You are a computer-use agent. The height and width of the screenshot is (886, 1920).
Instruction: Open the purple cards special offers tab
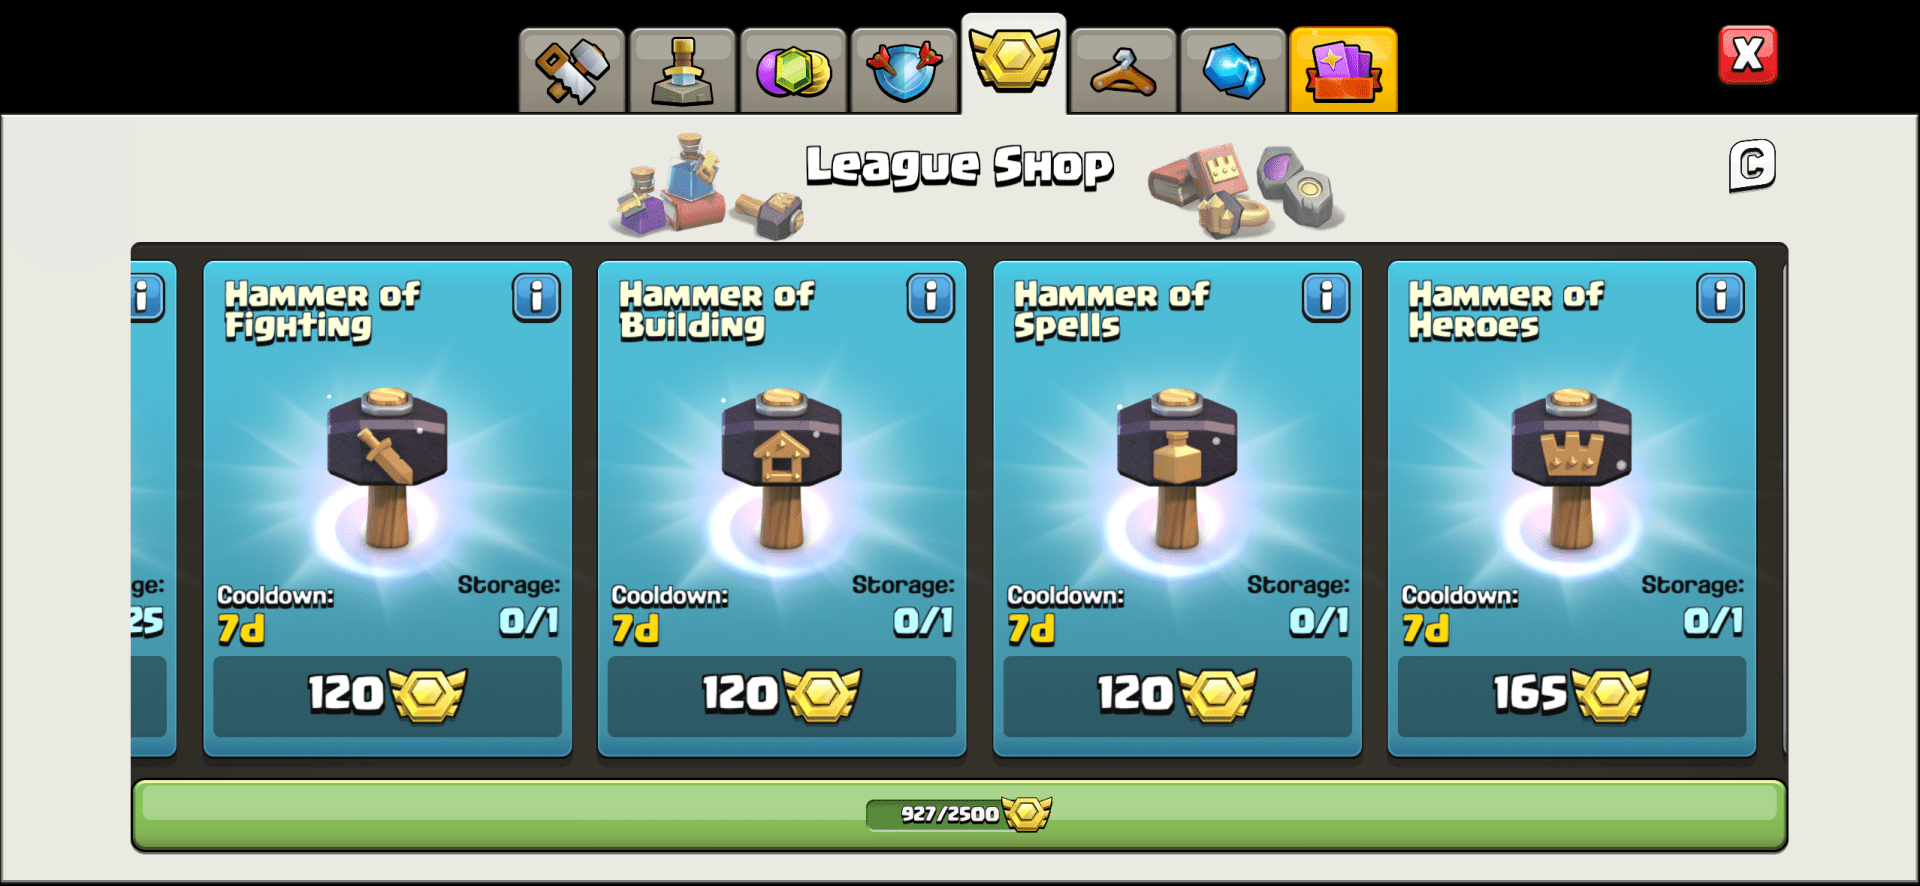[1344, 70]
